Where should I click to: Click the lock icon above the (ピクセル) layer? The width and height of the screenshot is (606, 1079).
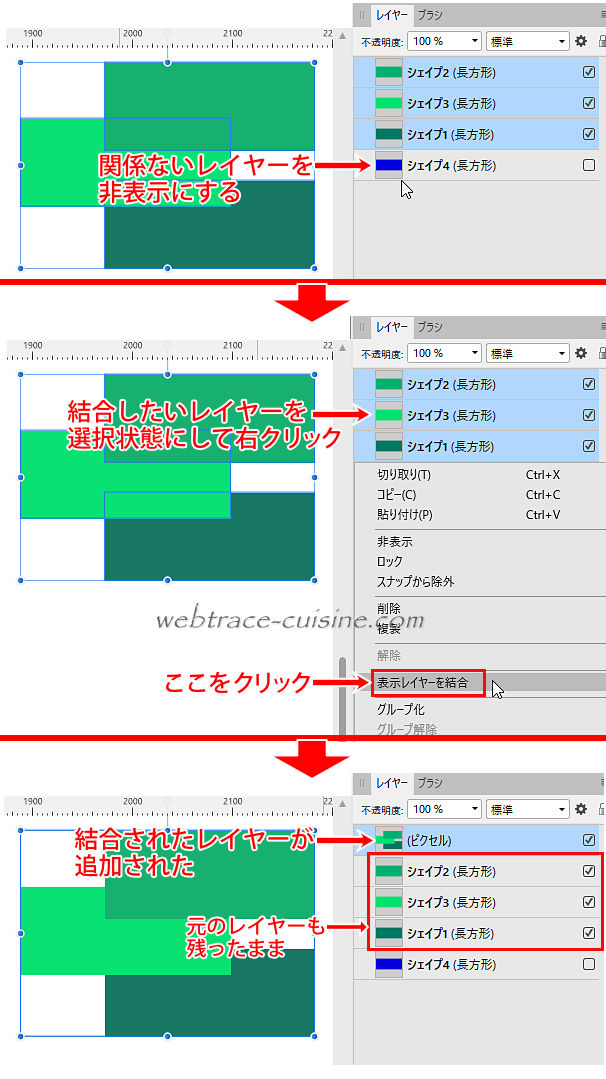pyautogui.click(x=602, y=809)
